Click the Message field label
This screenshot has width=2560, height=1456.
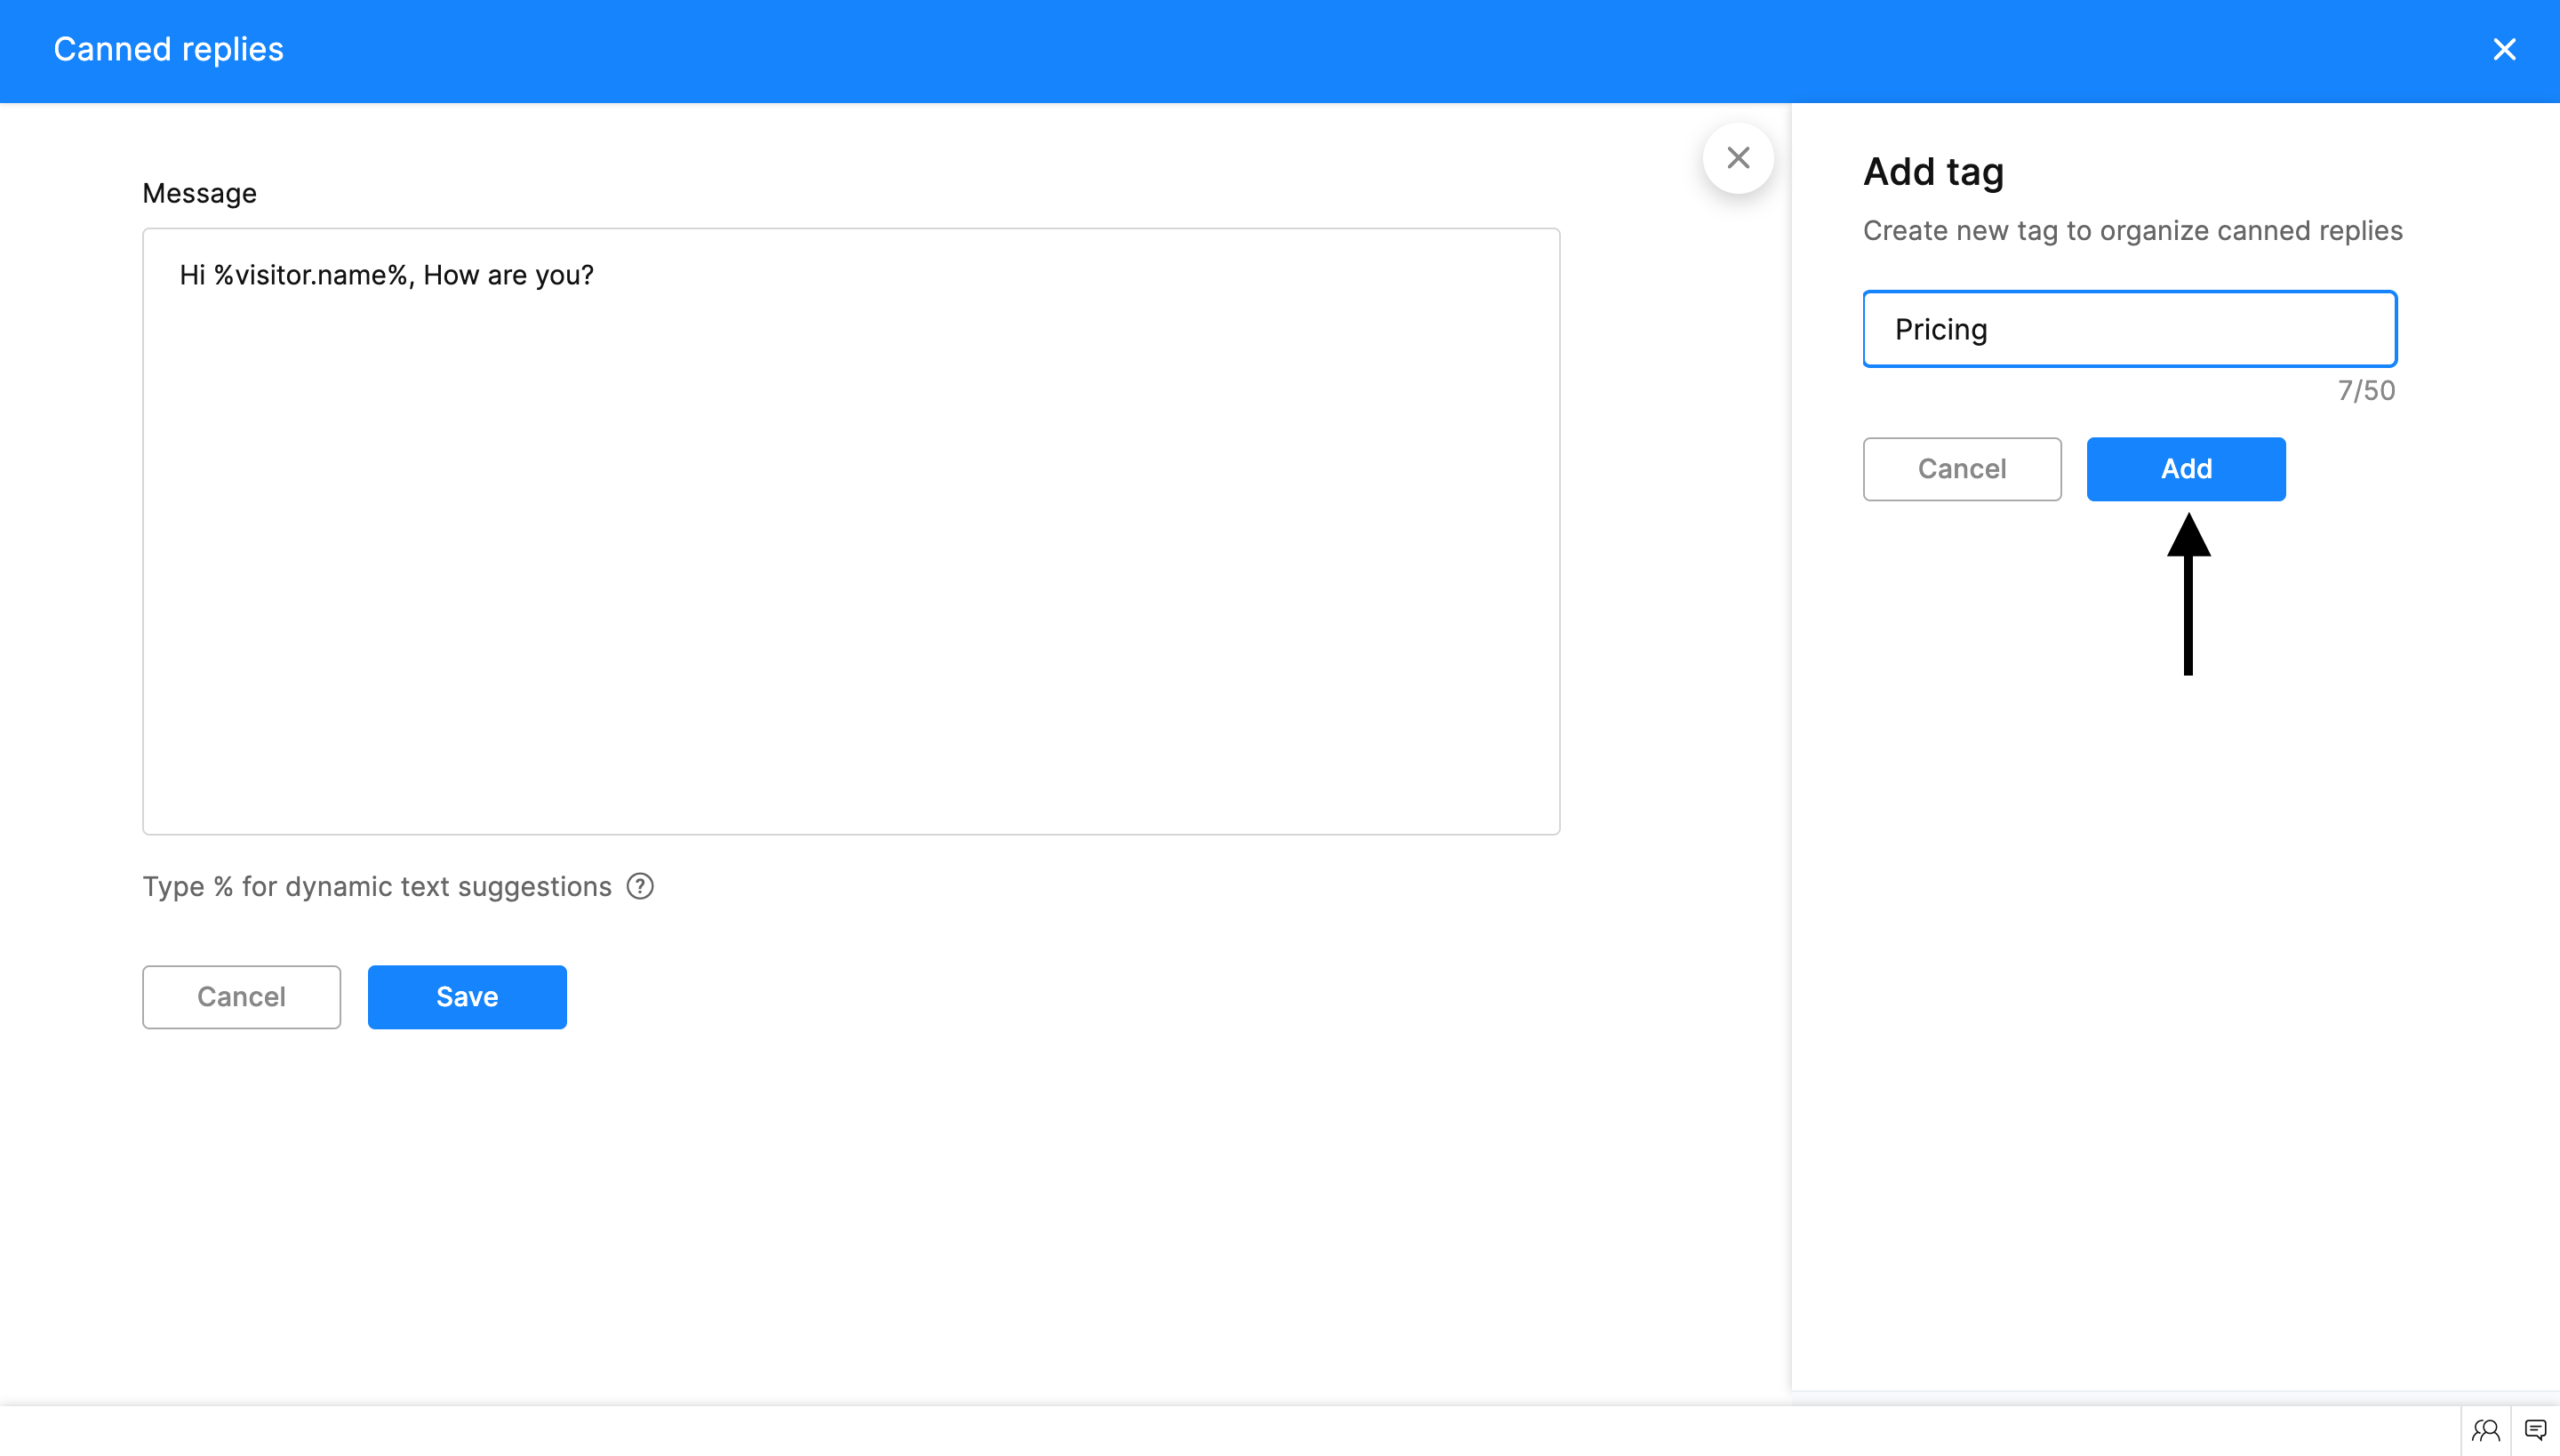(199, 193)
